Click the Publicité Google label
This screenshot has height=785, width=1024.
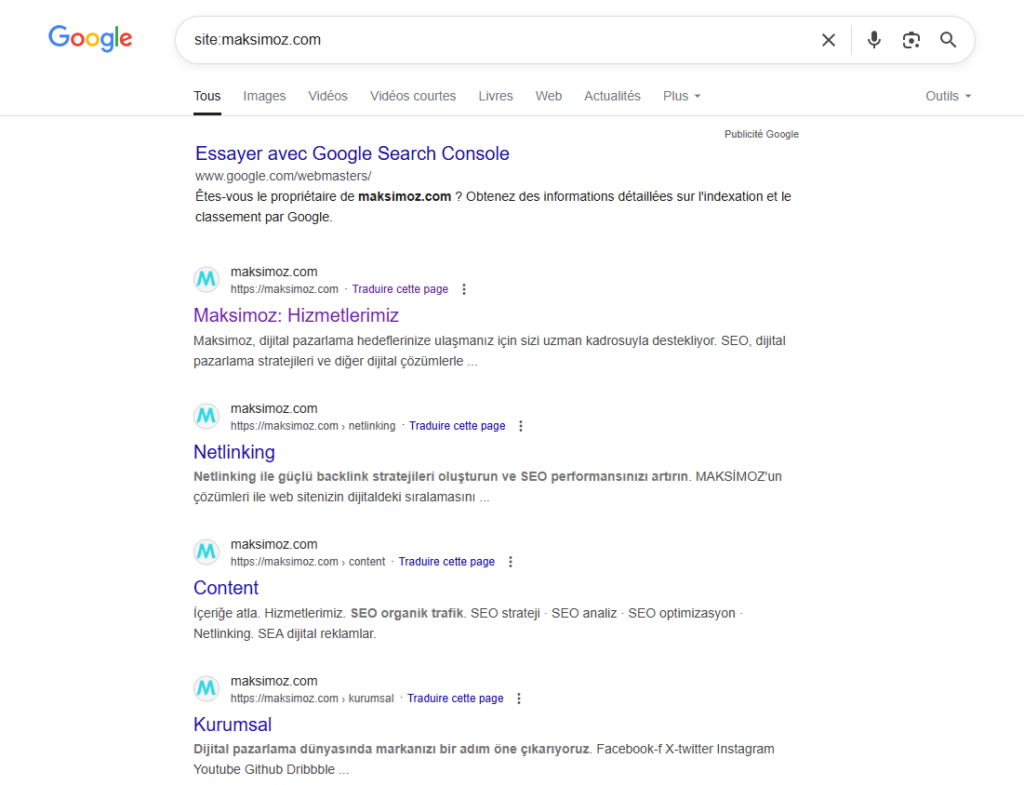click(x=761, y=134)
